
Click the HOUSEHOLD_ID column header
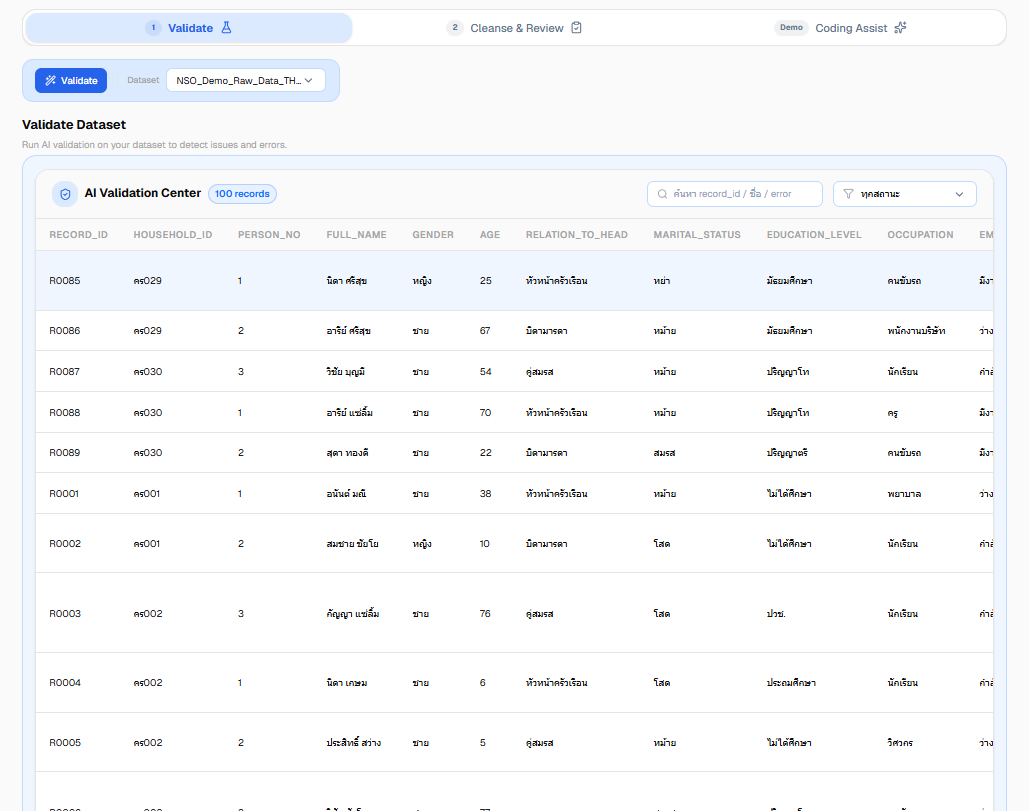coord(173,235)
